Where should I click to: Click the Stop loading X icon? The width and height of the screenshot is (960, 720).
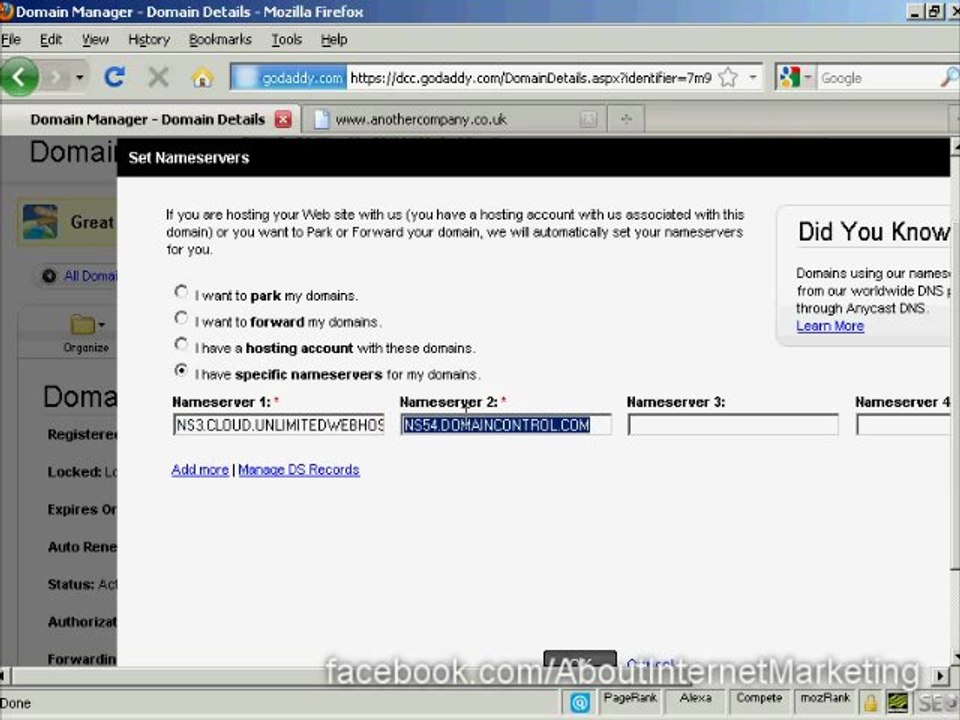tap(158, 77)
